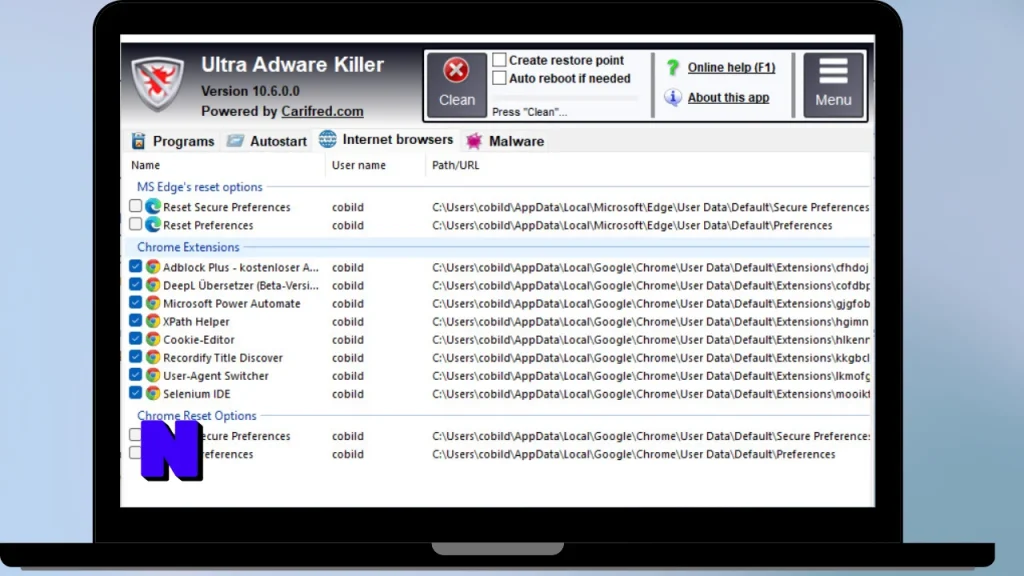Click the red X Clean button
Image resolution: width=1024 pixels, height=576 pixels.
point(456,85)
